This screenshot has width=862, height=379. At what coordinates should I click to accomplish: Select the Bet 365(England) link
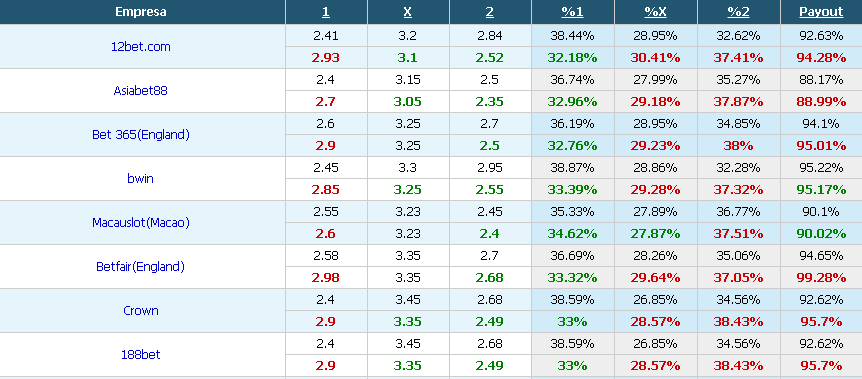click(x=141, y=135)
